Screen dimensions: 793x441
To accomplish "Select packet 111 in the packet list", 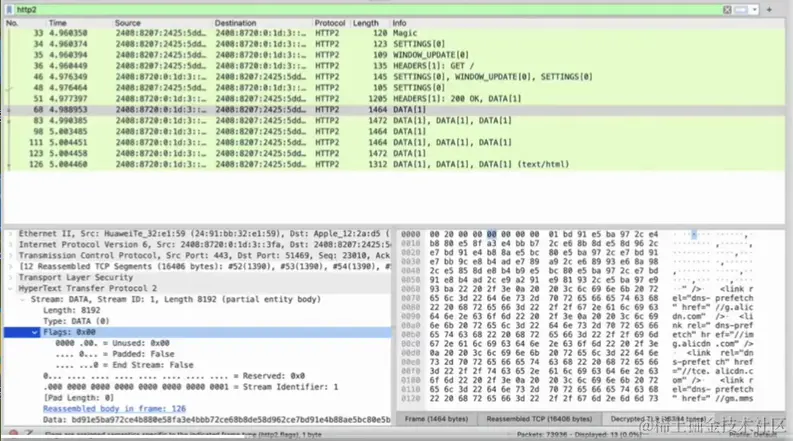I will click(394, 143).
